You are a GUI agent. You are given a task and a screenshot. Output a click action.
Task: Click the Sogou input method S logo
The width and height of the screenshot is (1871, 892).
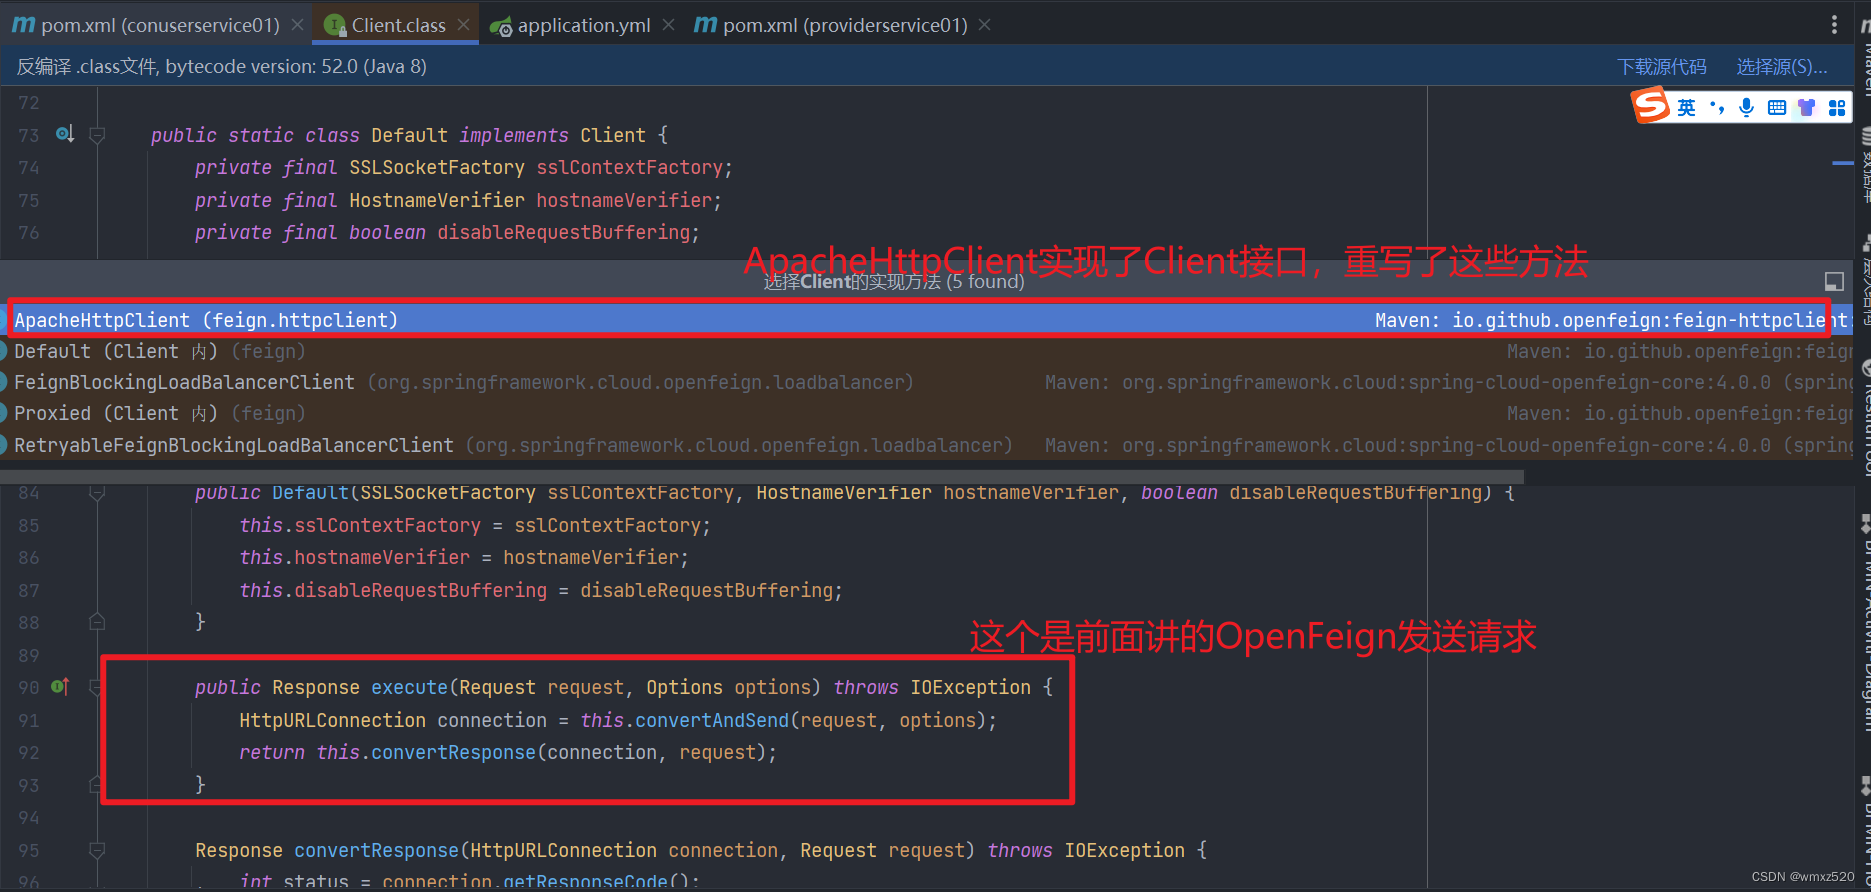tap(1651, 106)
